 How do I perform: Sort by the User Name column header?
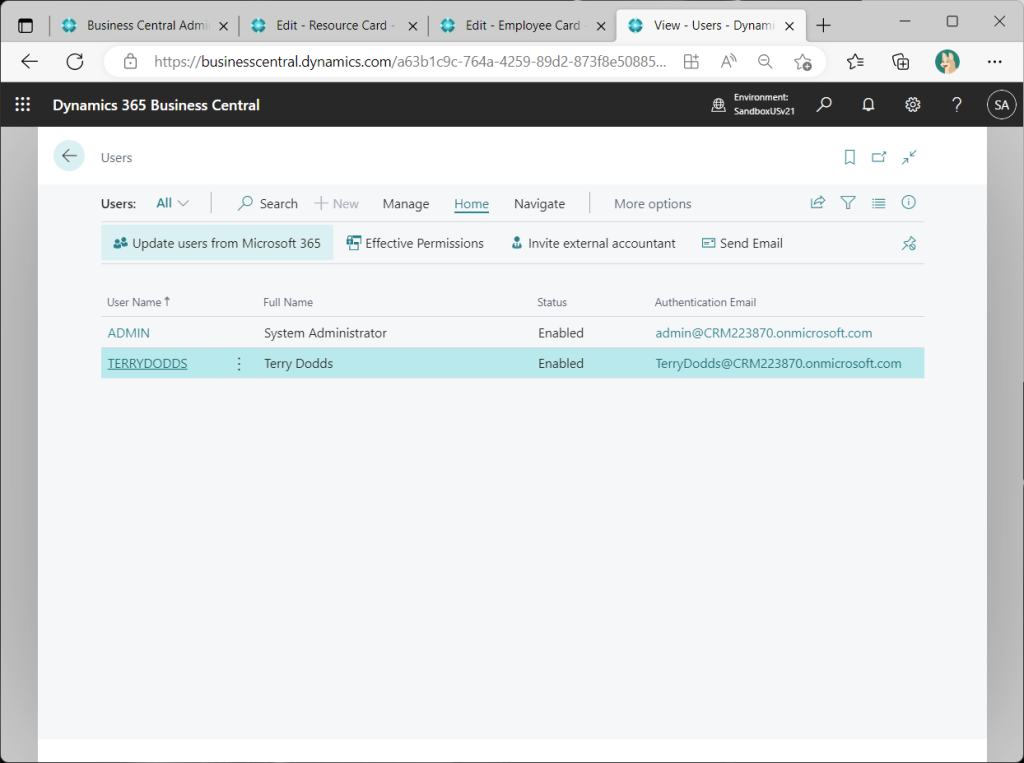(x=138, y=302)
